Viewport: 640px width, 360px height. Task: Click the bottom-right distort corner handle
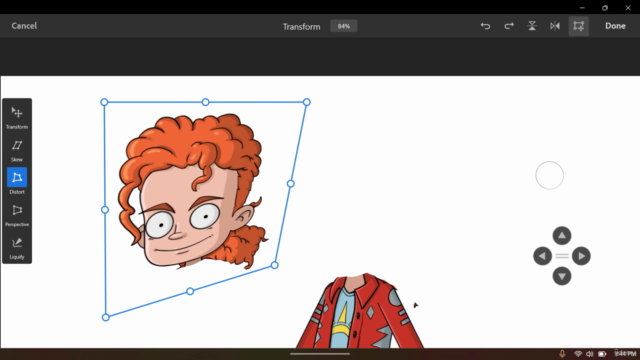(x=275, y=265)
